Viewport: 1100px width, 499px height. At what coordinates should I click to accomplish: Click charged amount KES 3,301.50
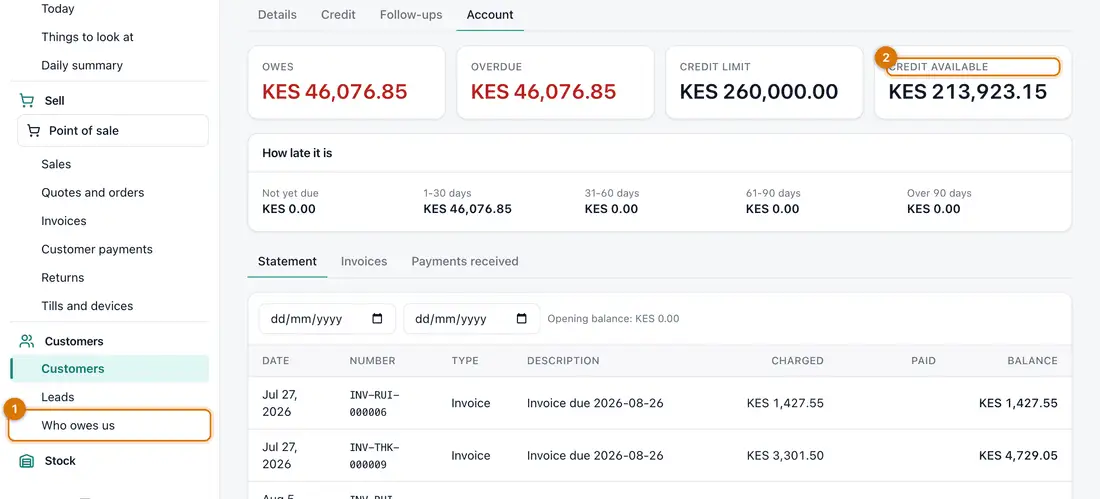point(785,455)
